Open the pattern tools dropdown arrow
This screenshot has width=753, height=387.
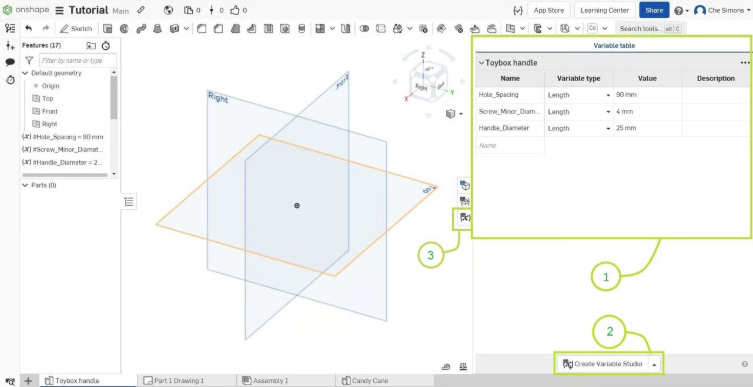click(x=332, y=29)
